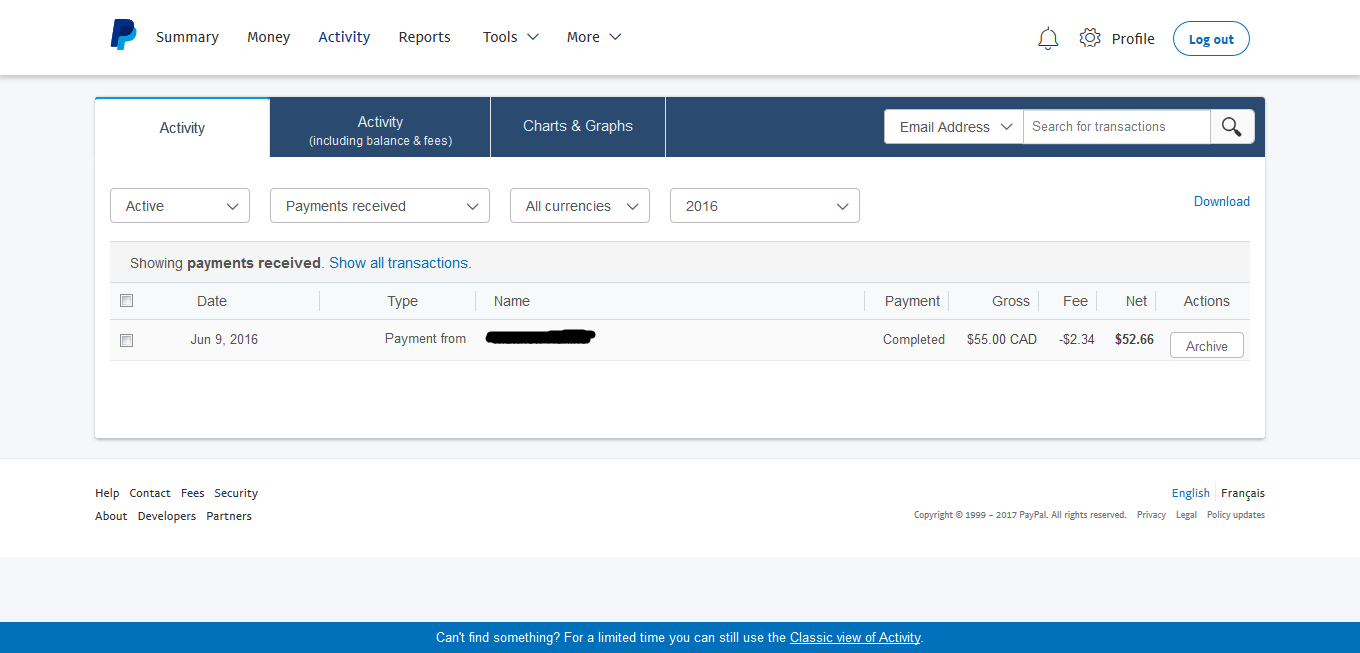This screenshot has width=1360, height=653.
Task: Click the PayPal logo icon
Action: (x=123, y=35)
